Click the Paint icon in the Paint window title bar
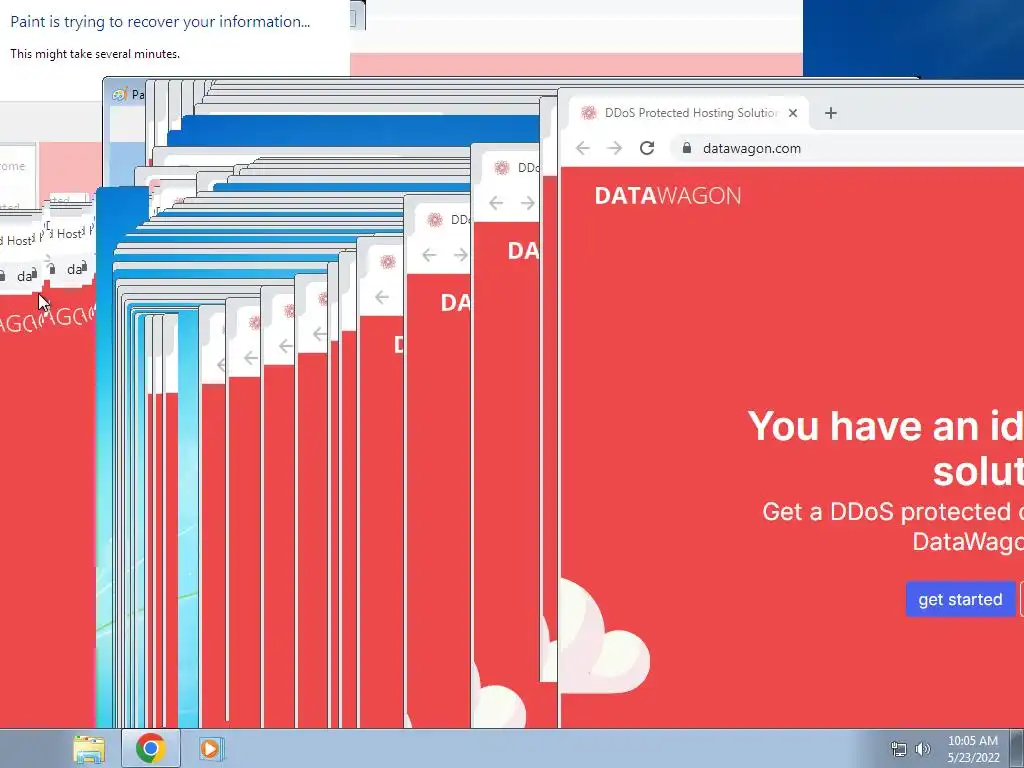1024x768 pixels. point(119,95)
